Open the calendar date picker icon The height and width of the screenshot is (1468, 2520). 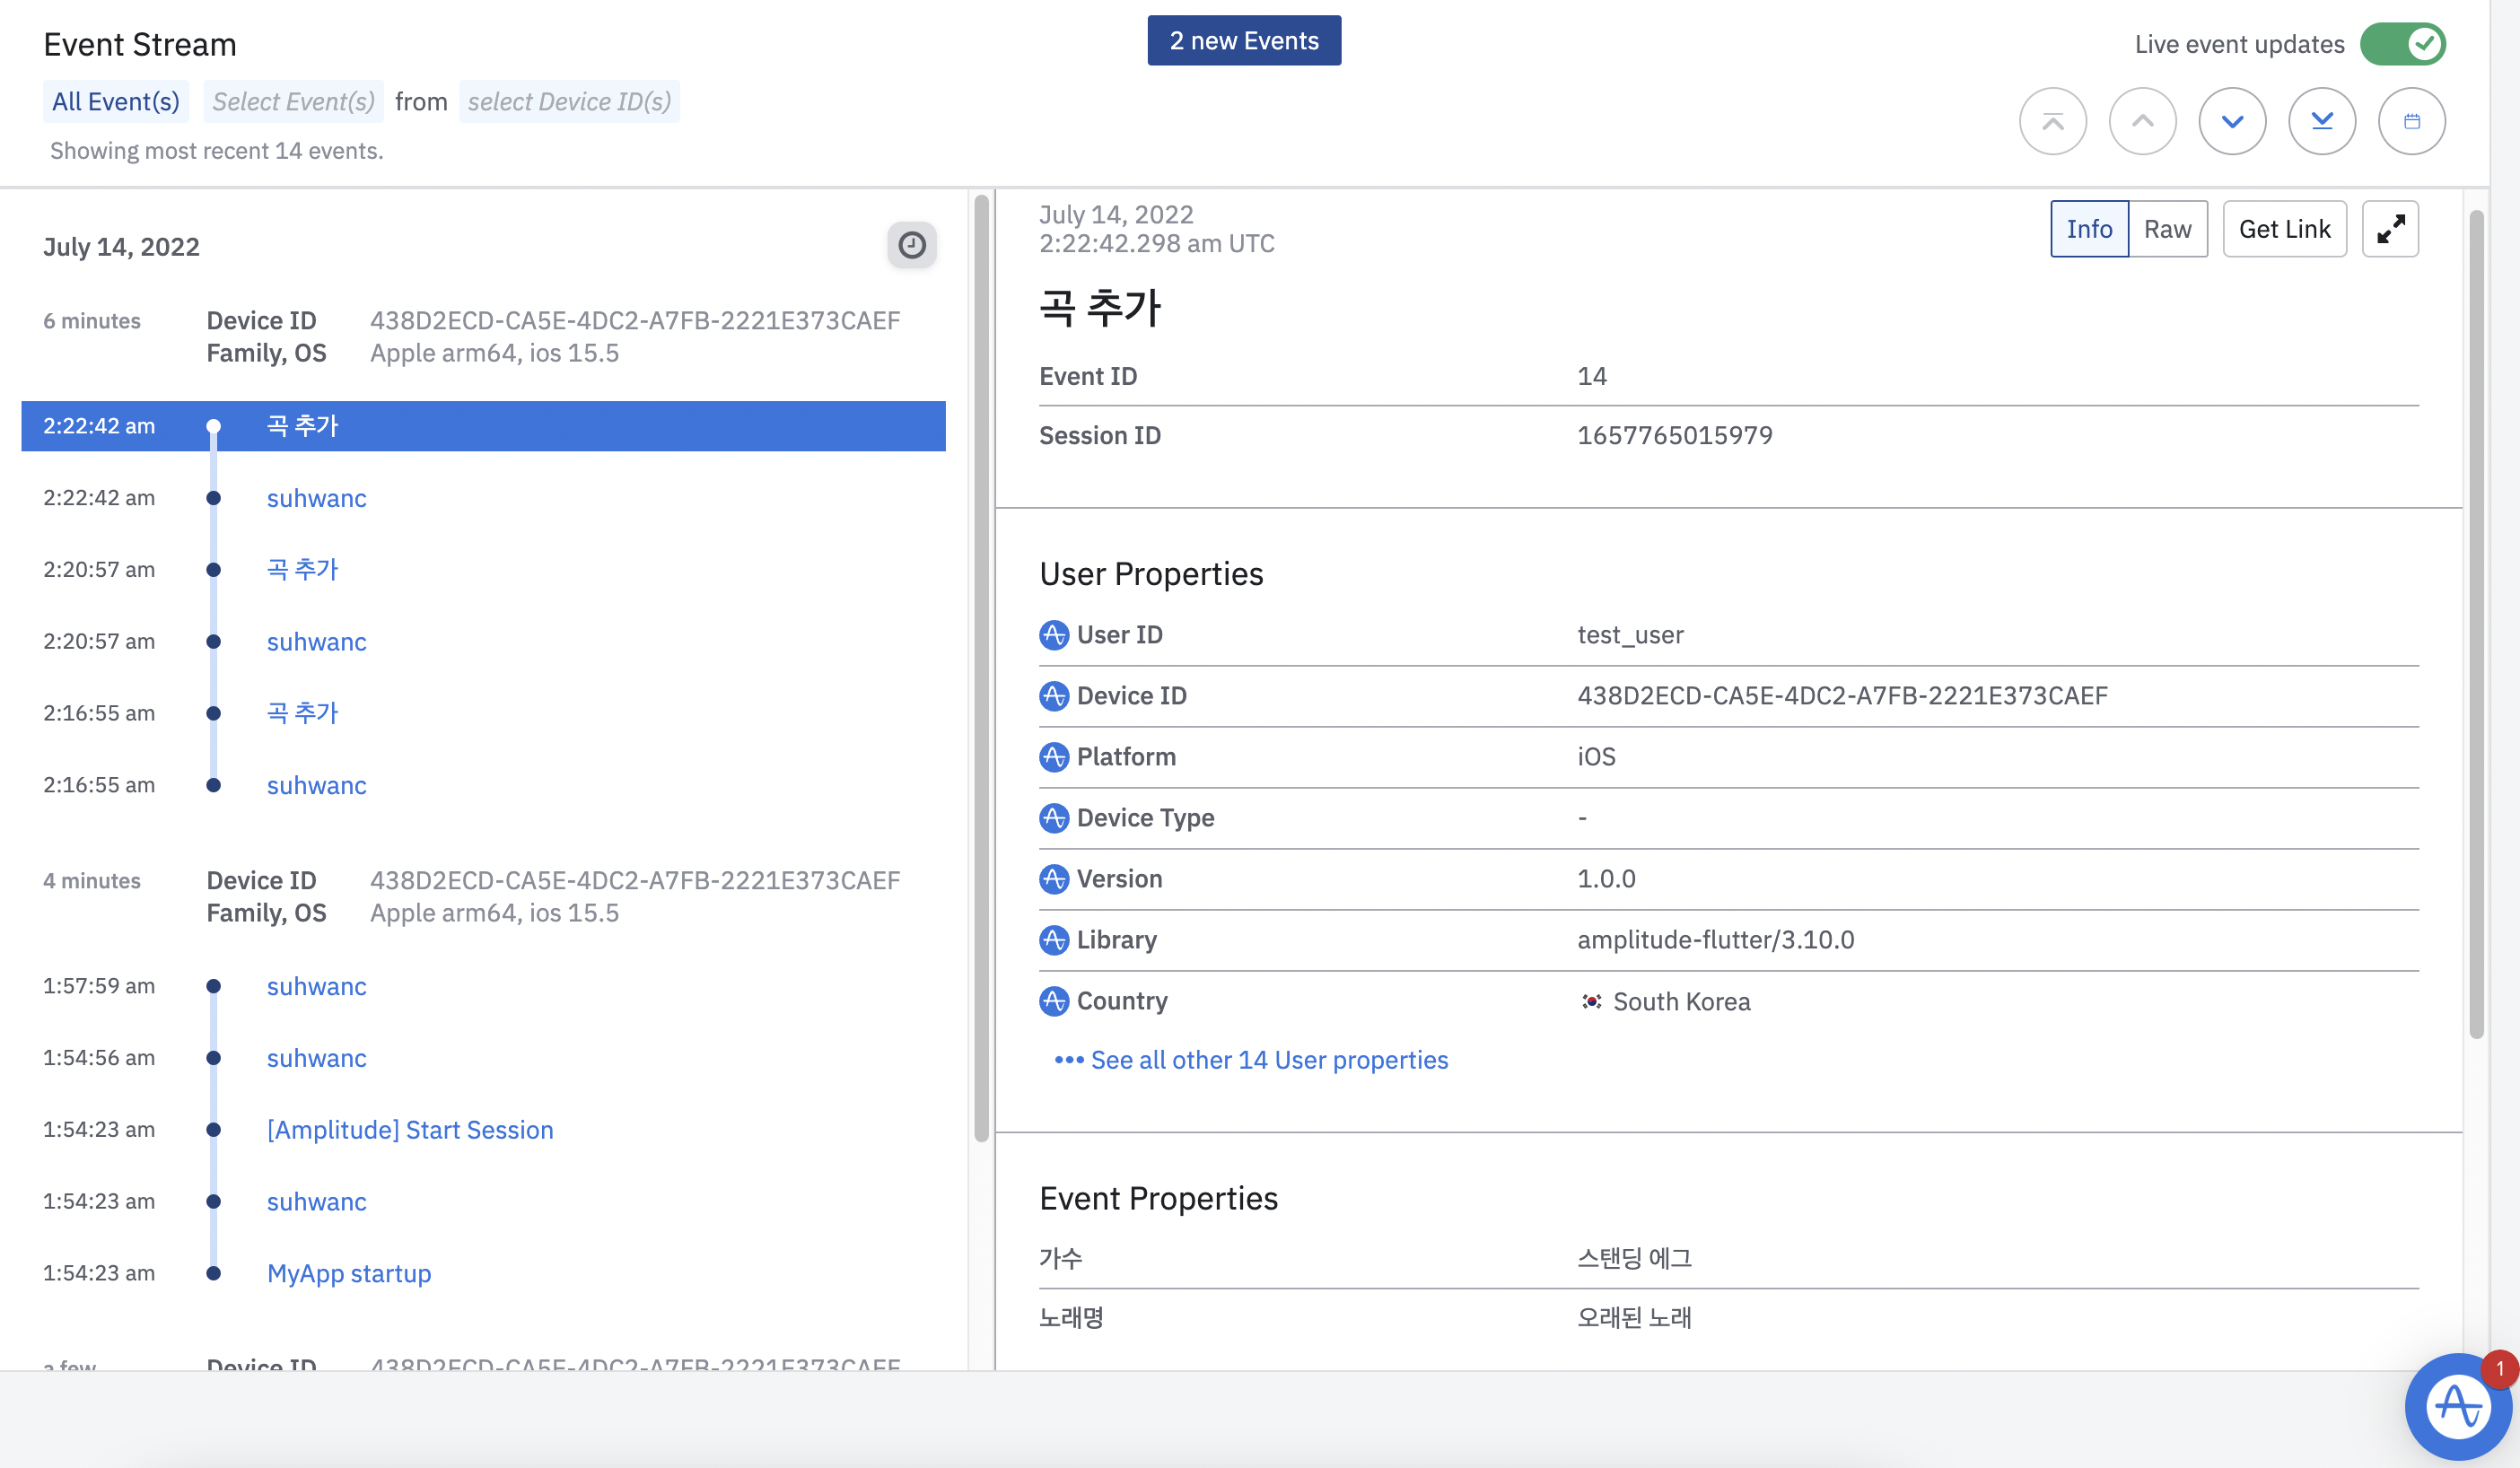coord(2411,121)
